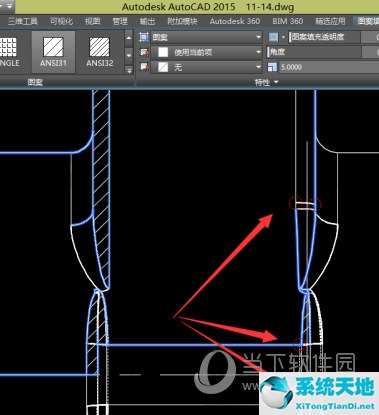Edit the scale value 5.0000
Viewport: 379px width, 415px height.
point(328,67)
